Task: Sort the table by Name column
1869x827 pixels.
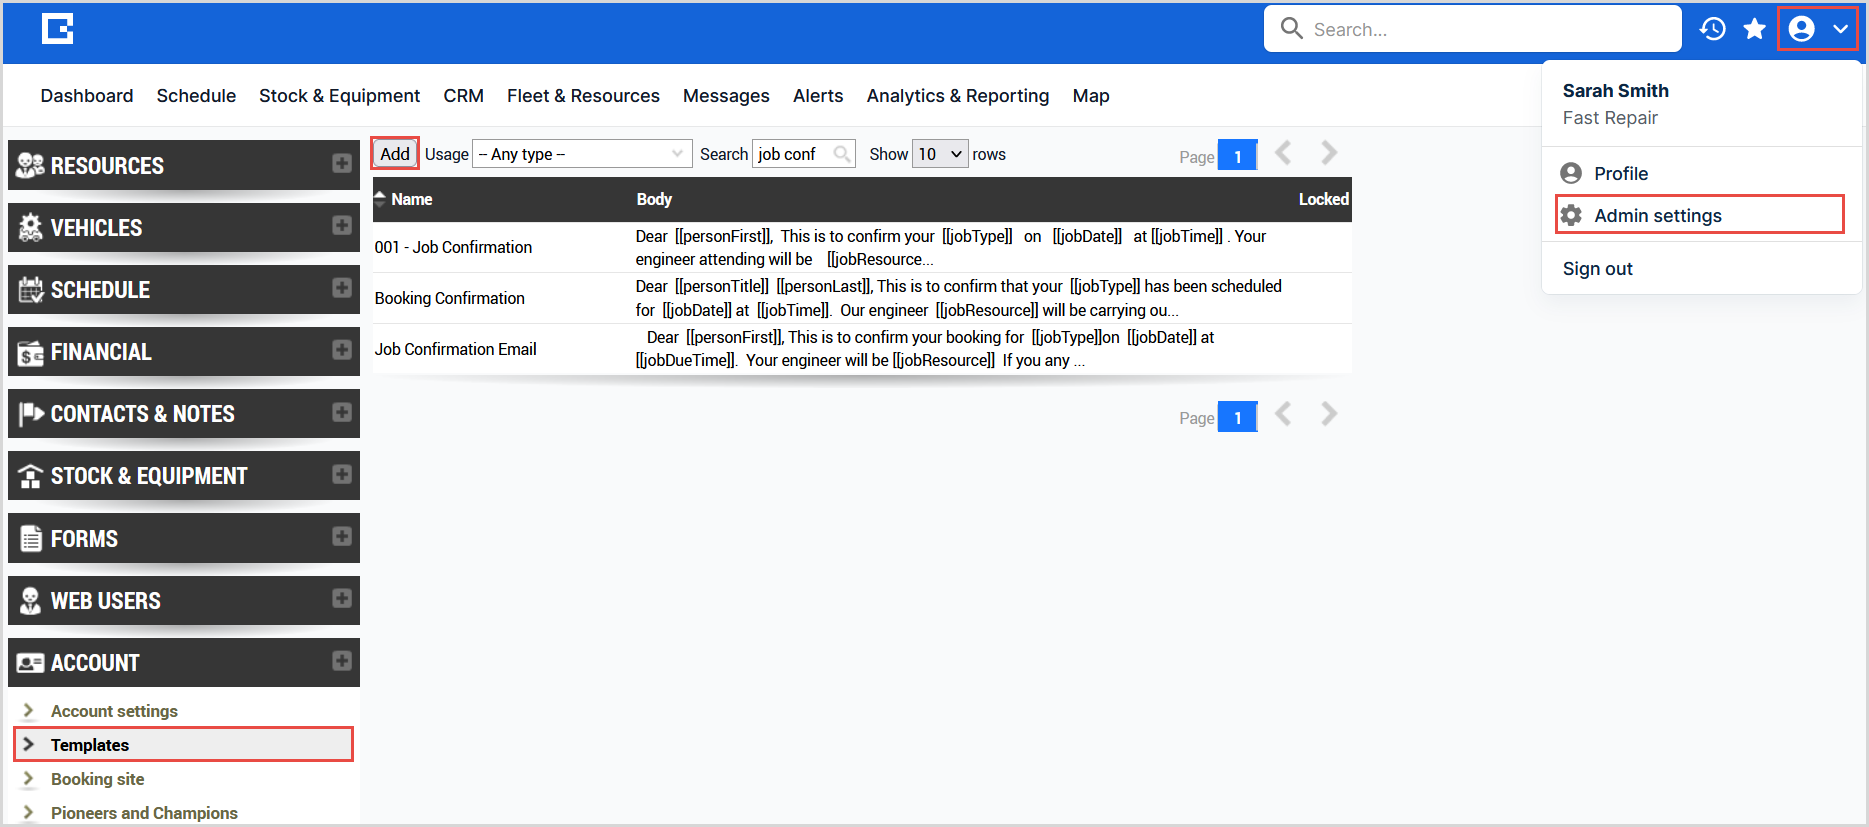Action: pos(411,199)
